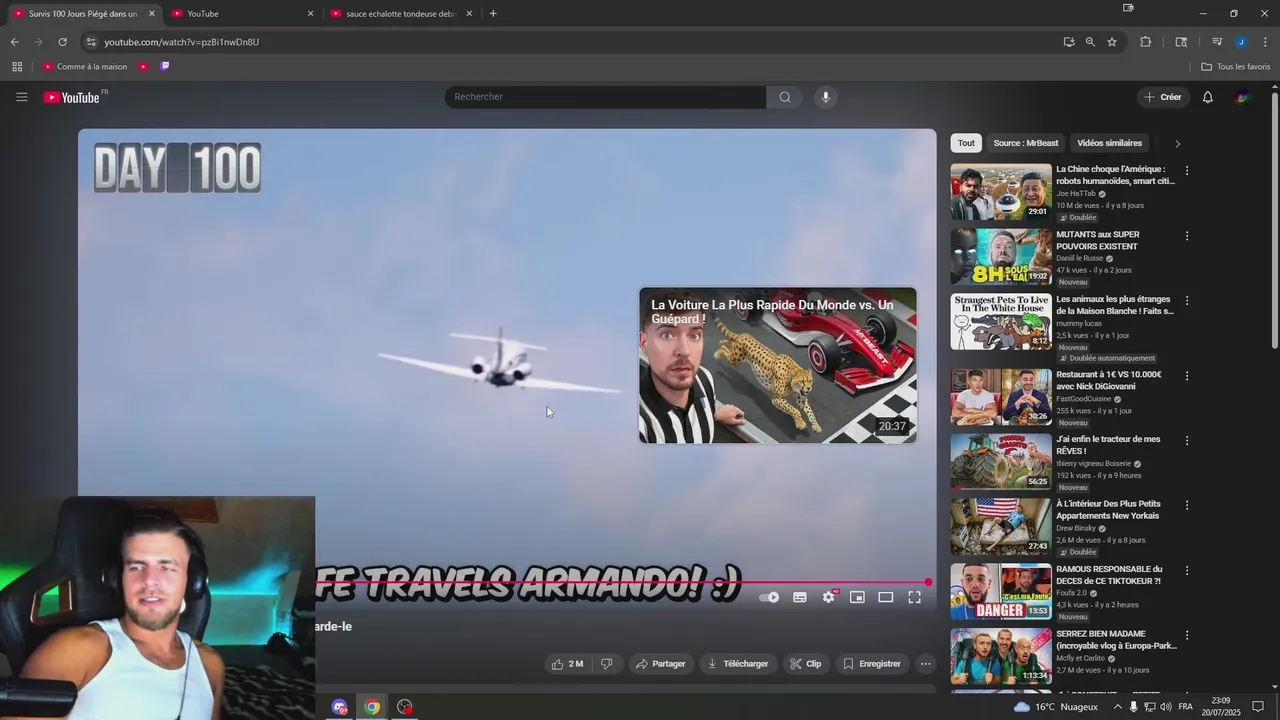Select the Tout filter chip

(x=966, y=143)
